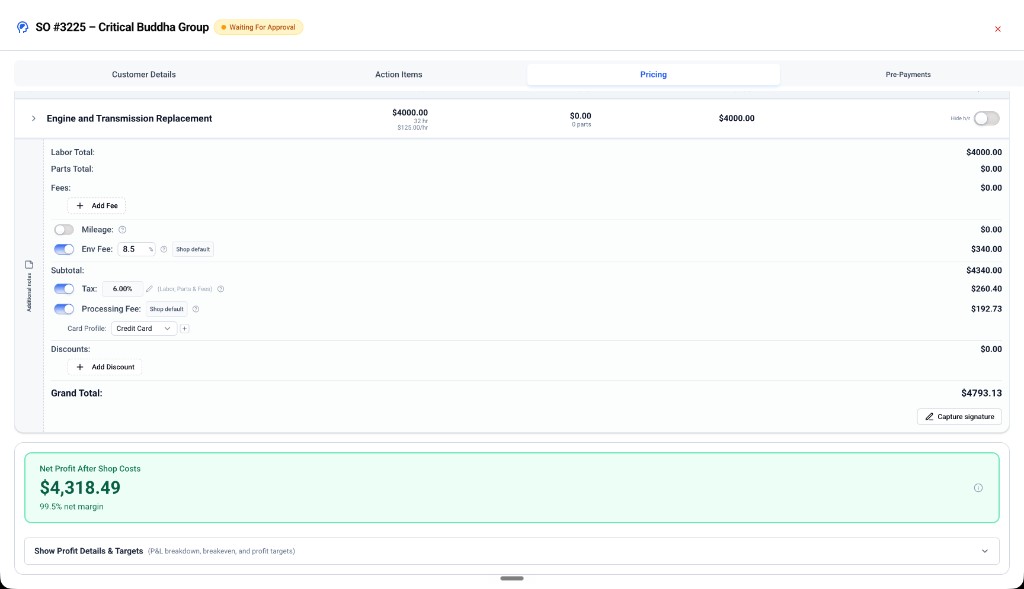The height and width of the screenshot is (589, 1024).
Task: Turn off the Tax toggle
Action: coord(64,289)
